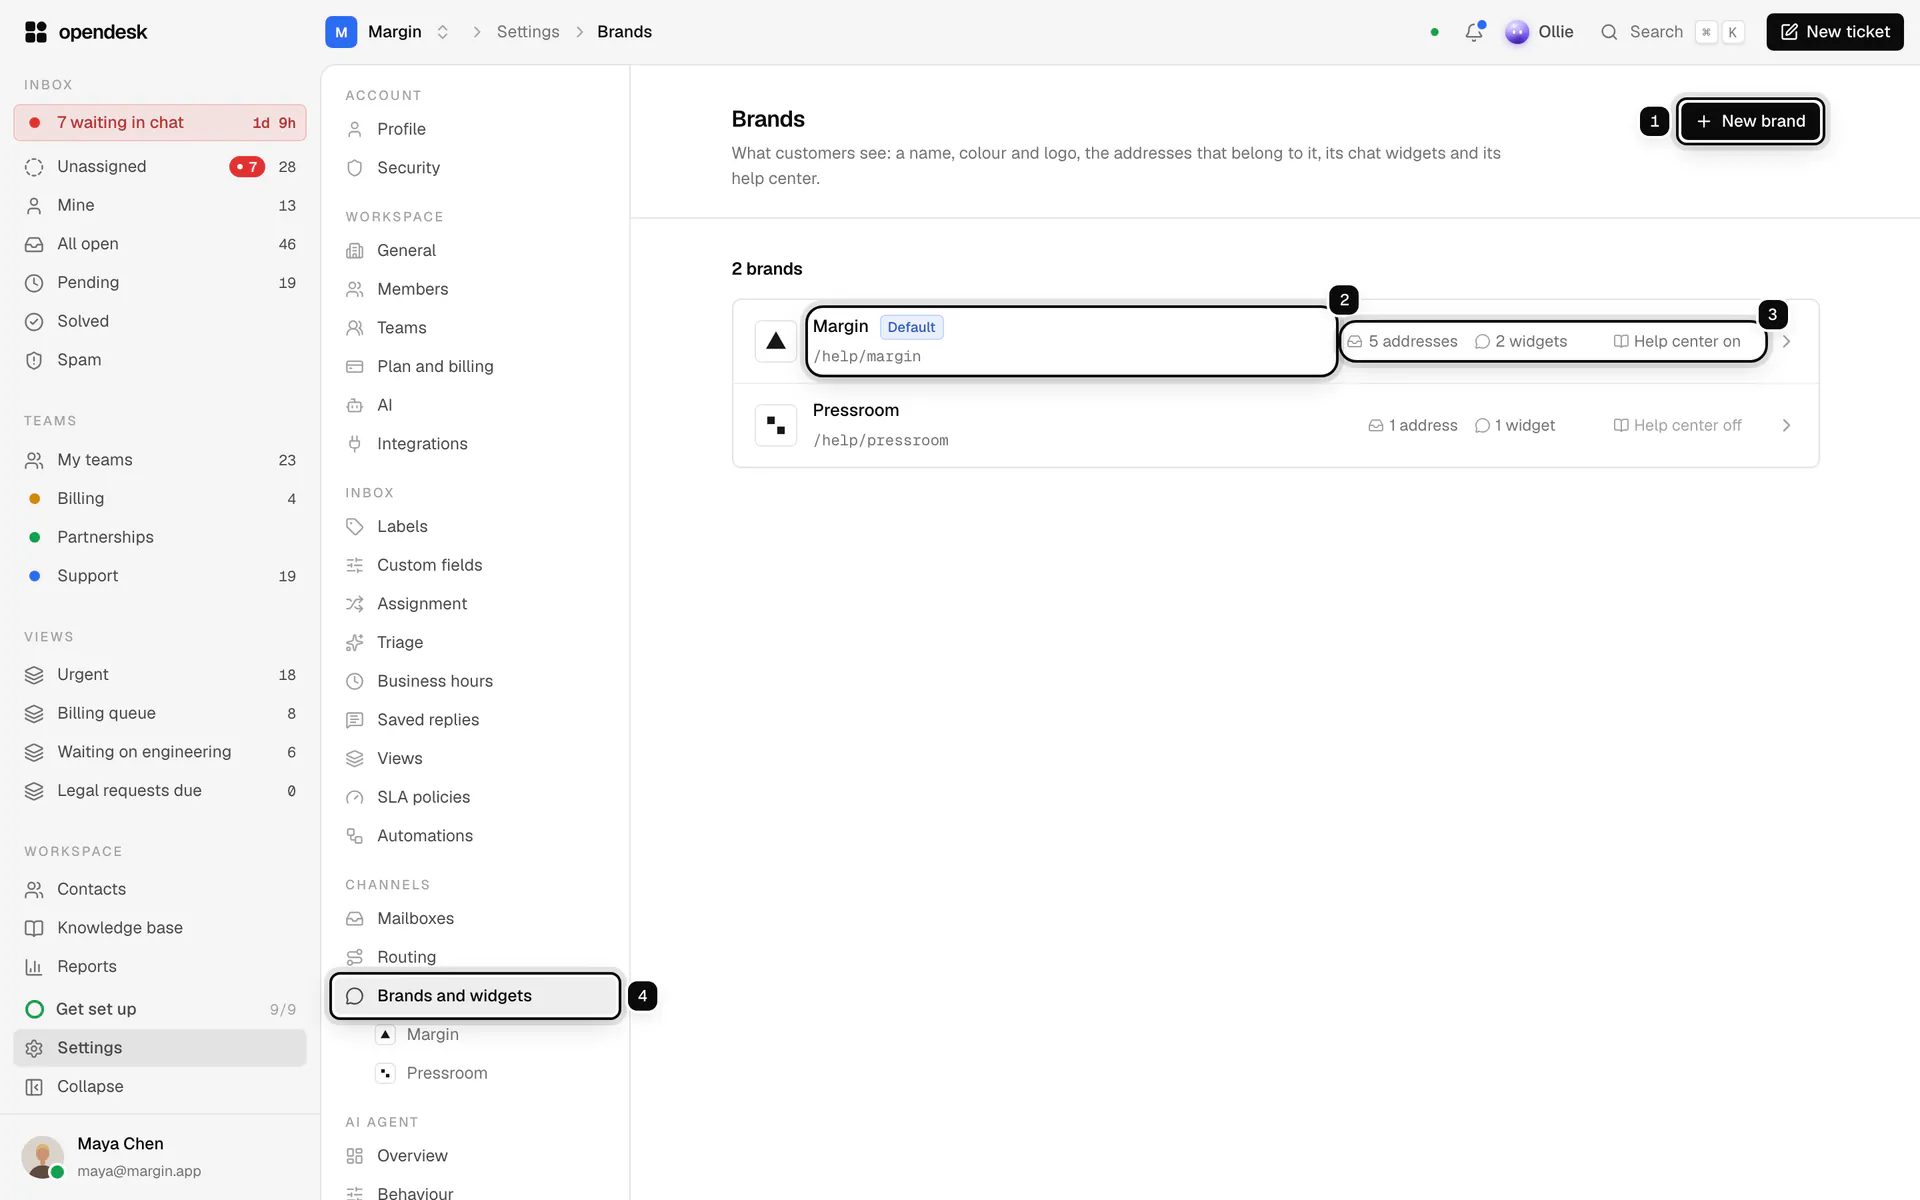Click the AI robot icon
1920x1200 pixels.
[354, 405]
